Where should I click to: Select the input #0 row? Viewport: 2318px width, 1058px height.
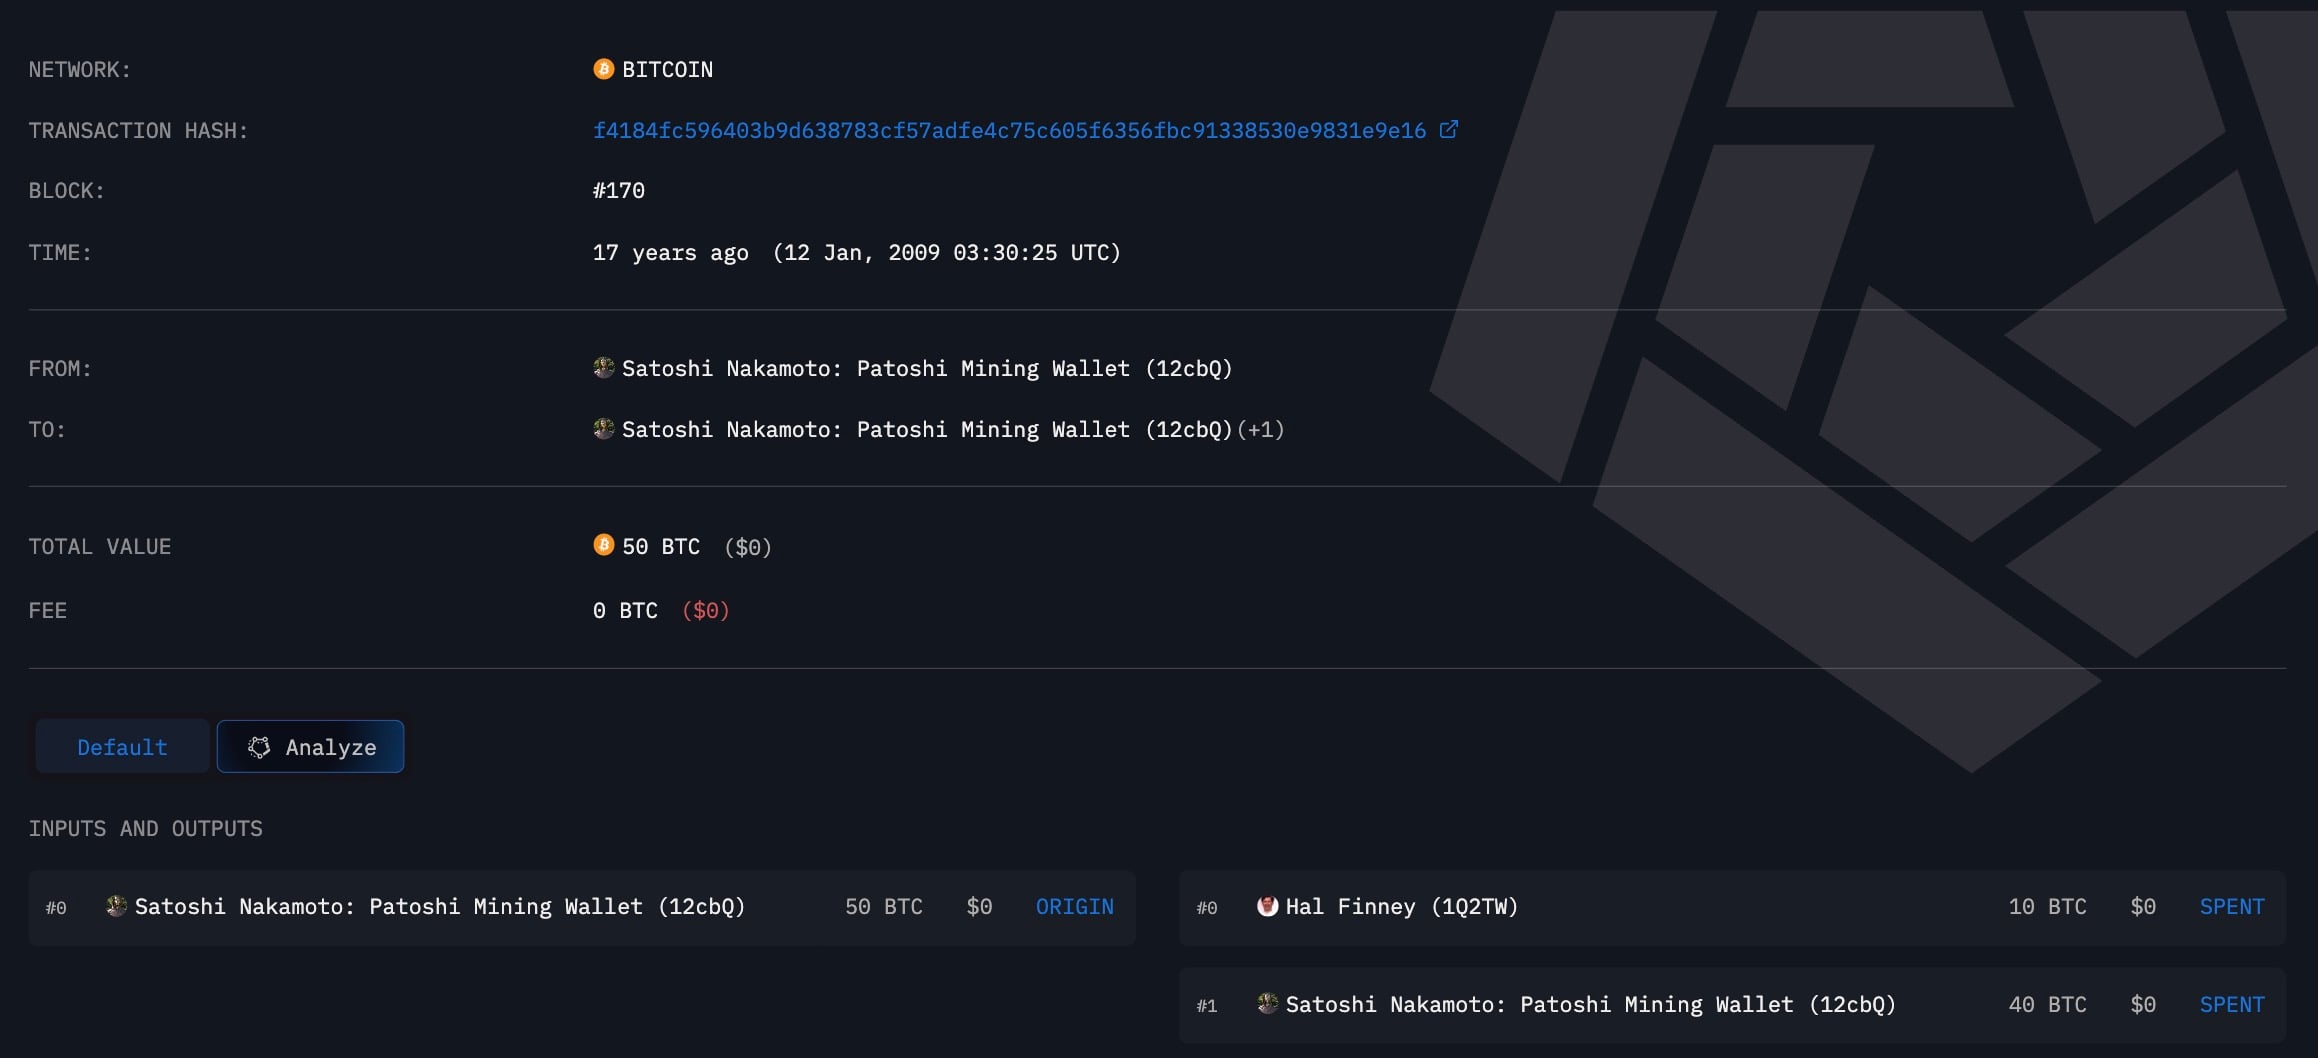pyautogui.click(x=585, y=906)
